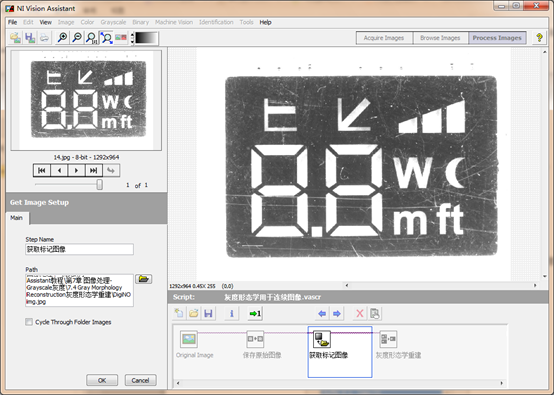Click the OK button
554x395 pixels.
pyautogui.click(x=102, y=380)
